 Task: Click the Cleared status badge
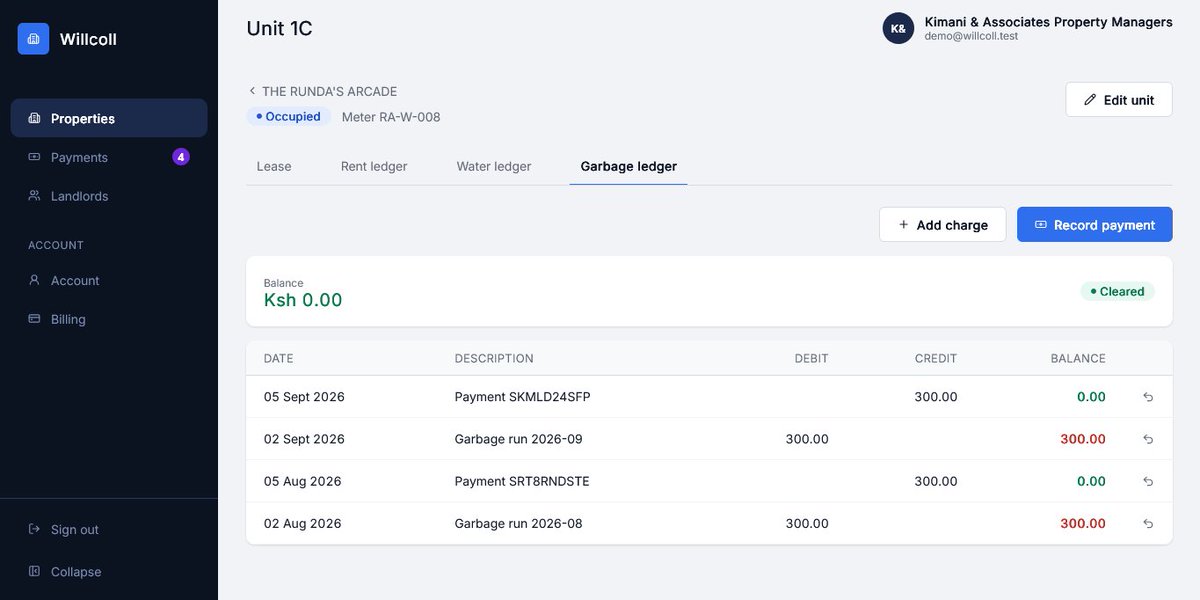(1118, 292)
